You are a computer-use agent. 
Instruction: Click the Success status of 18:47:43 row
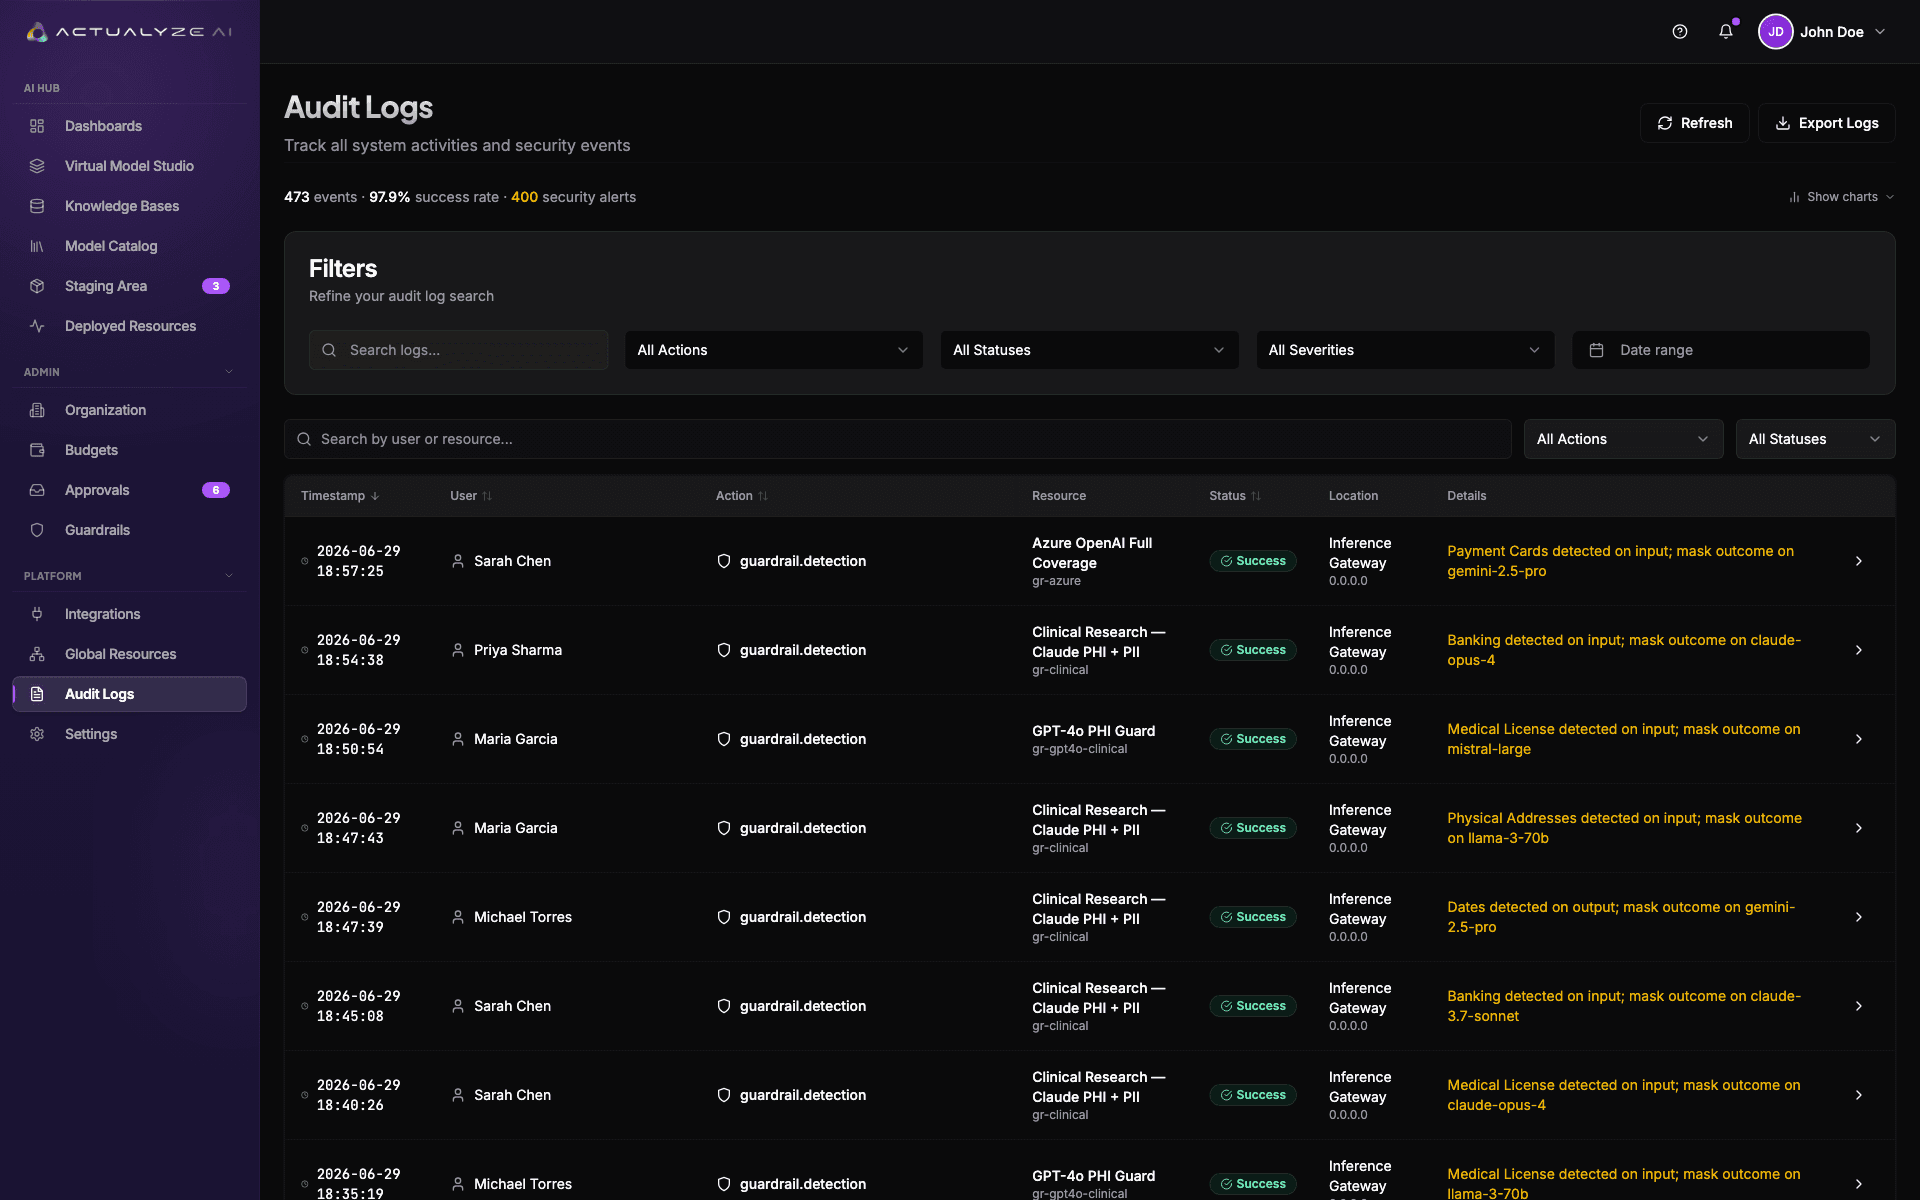[1253, 828]
